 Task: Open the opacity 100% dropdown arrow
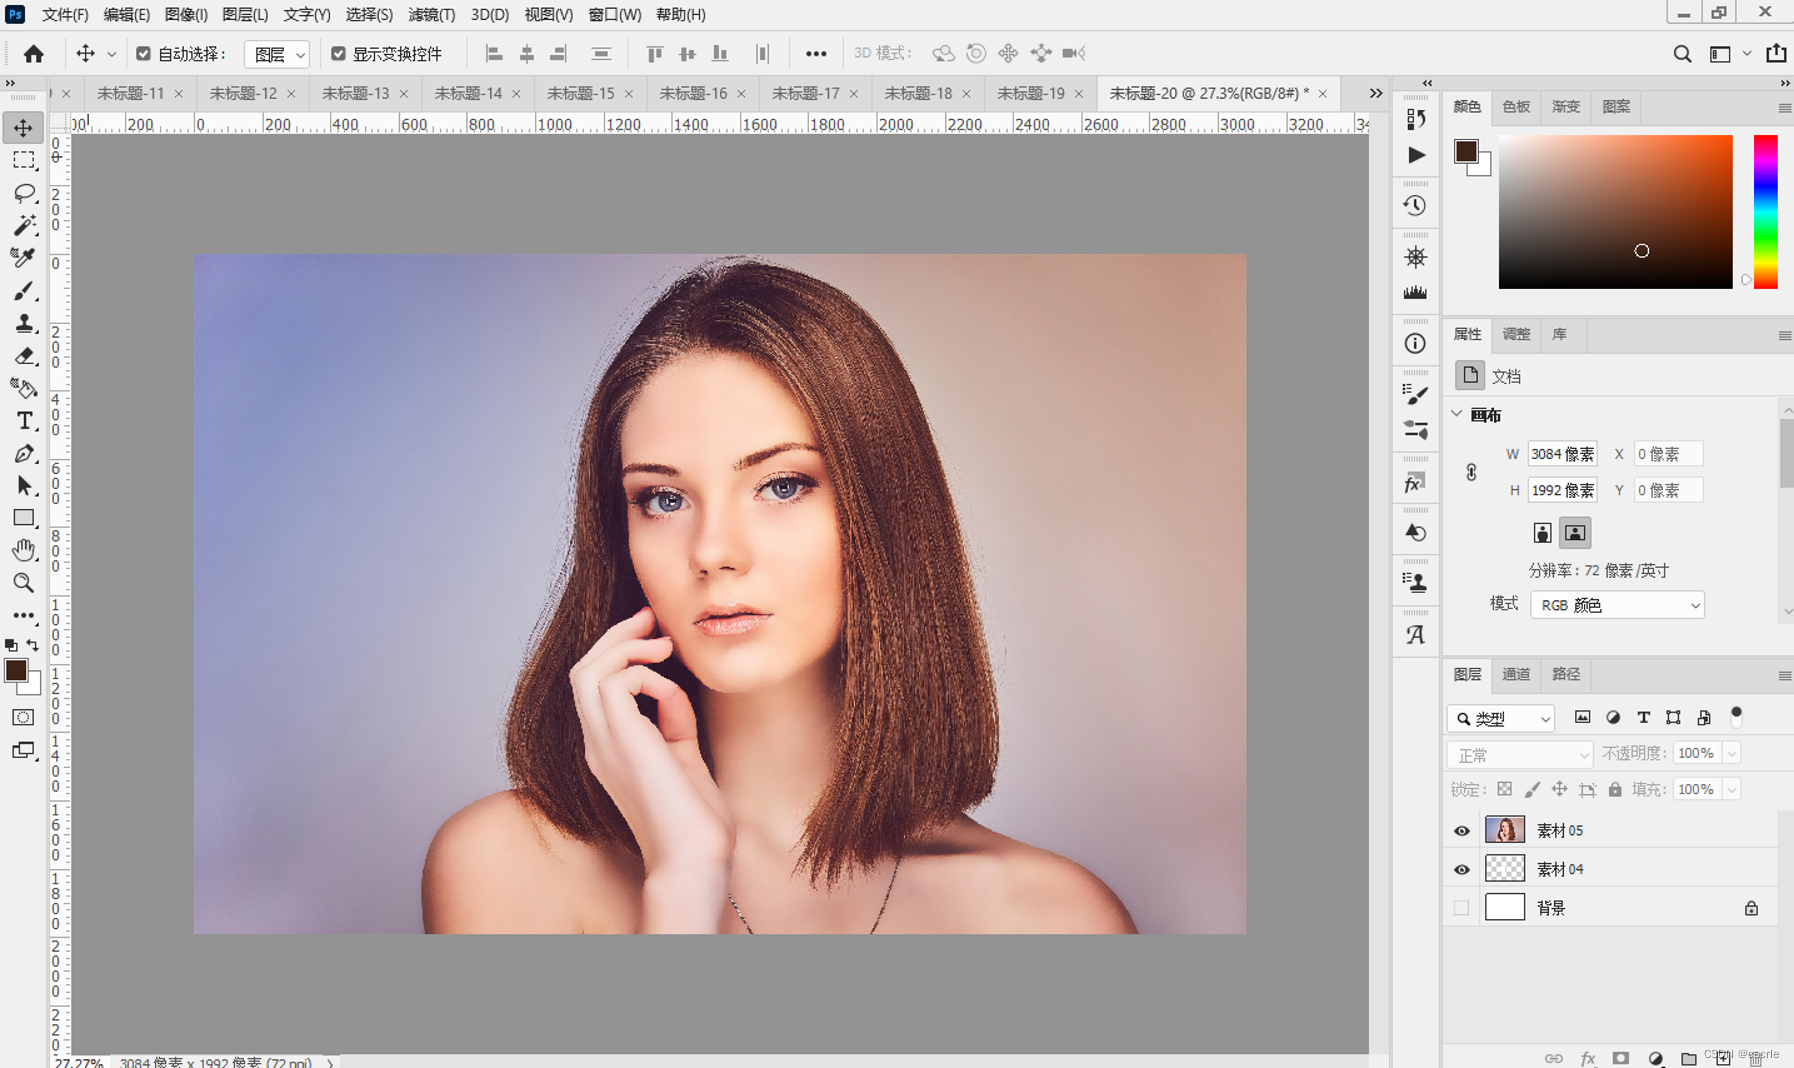[1732, 753]
